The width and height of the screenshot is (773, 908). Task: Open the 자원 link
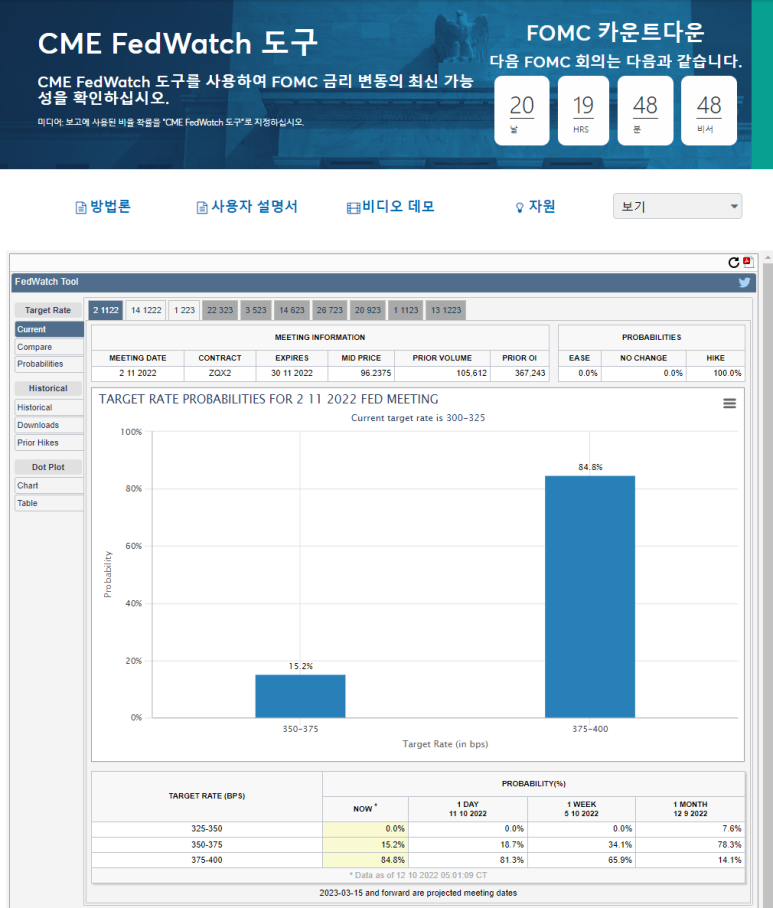(x=542, y=206)
